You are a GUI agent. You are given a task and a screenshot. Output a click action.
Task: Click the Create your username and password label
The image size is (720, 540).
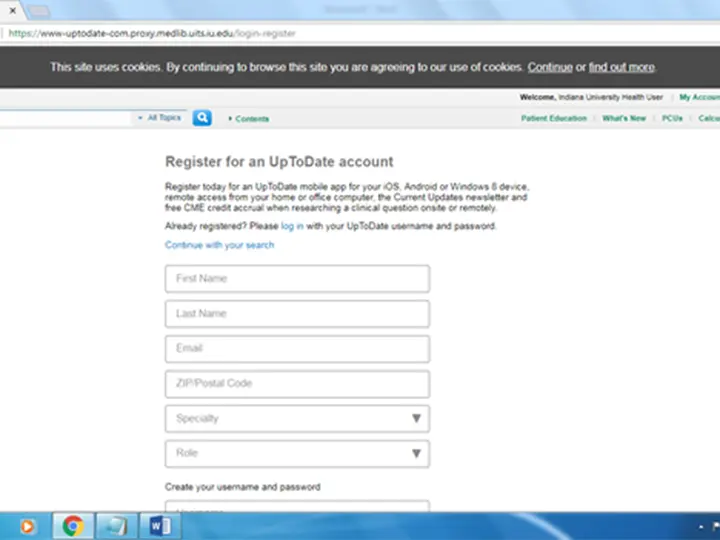(x=242, y=487)
